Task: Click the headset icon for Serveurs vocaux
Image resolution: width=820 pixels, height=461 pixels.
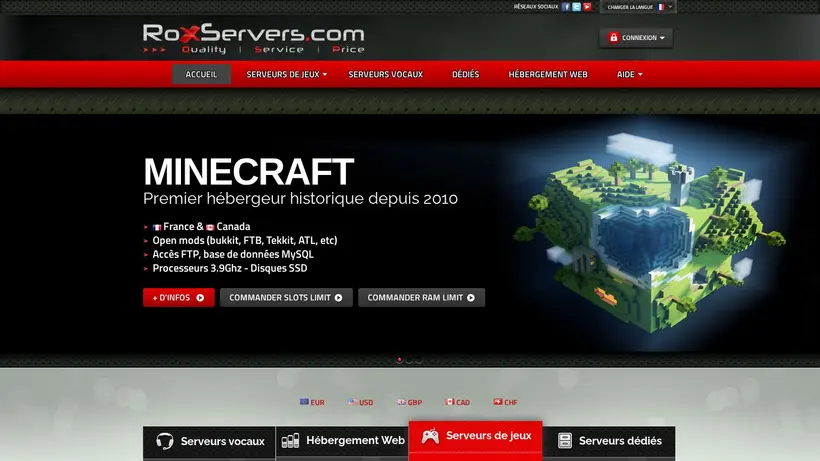Action: tap(165, 441)
